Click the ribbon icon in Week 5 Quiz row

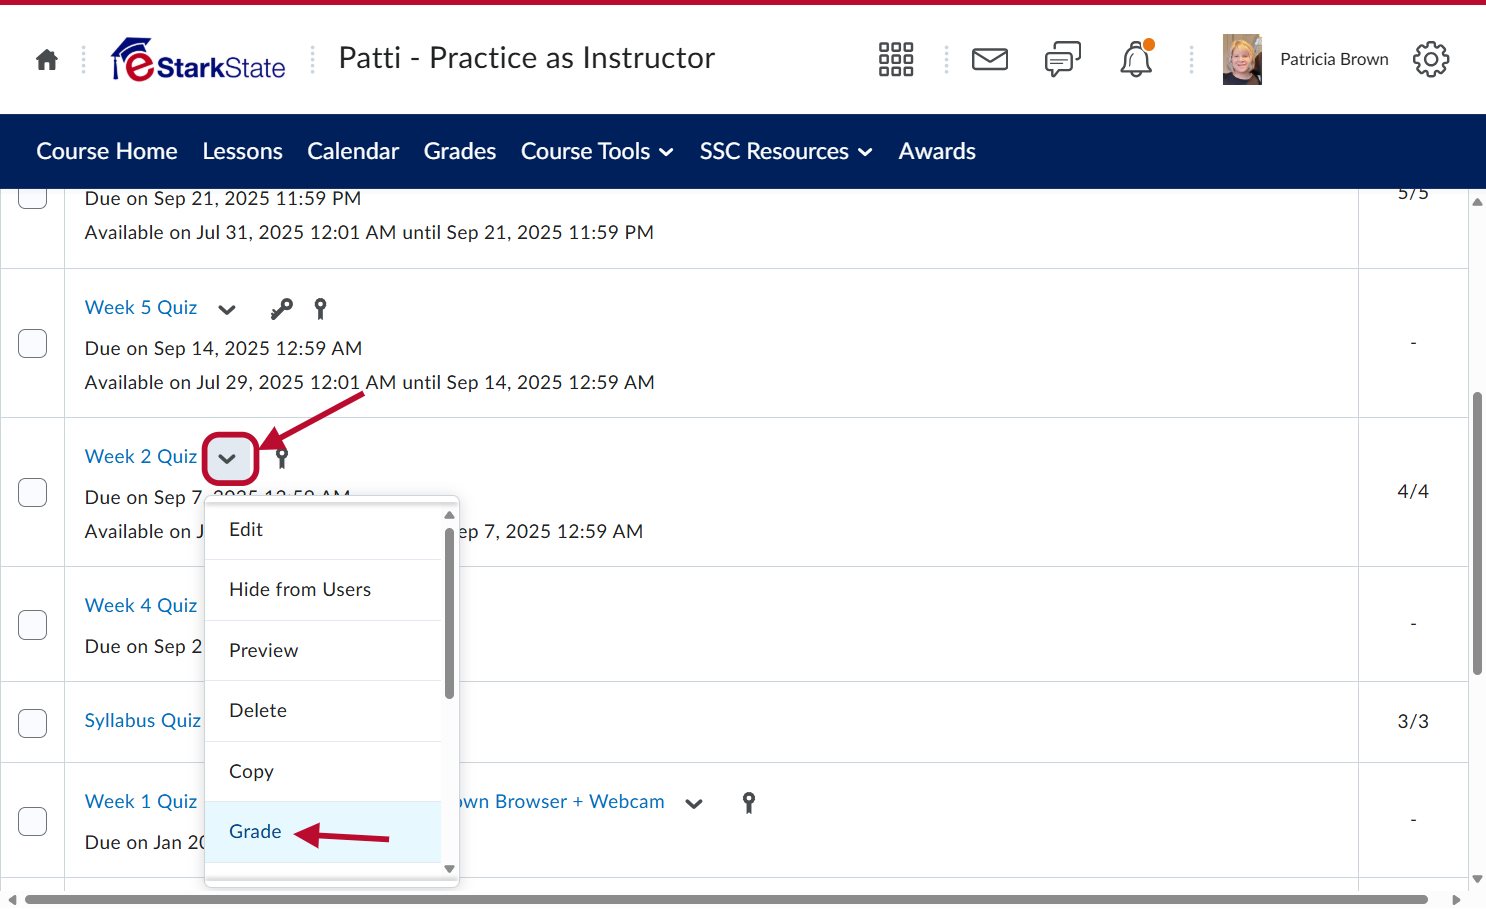tap(320, 309)
